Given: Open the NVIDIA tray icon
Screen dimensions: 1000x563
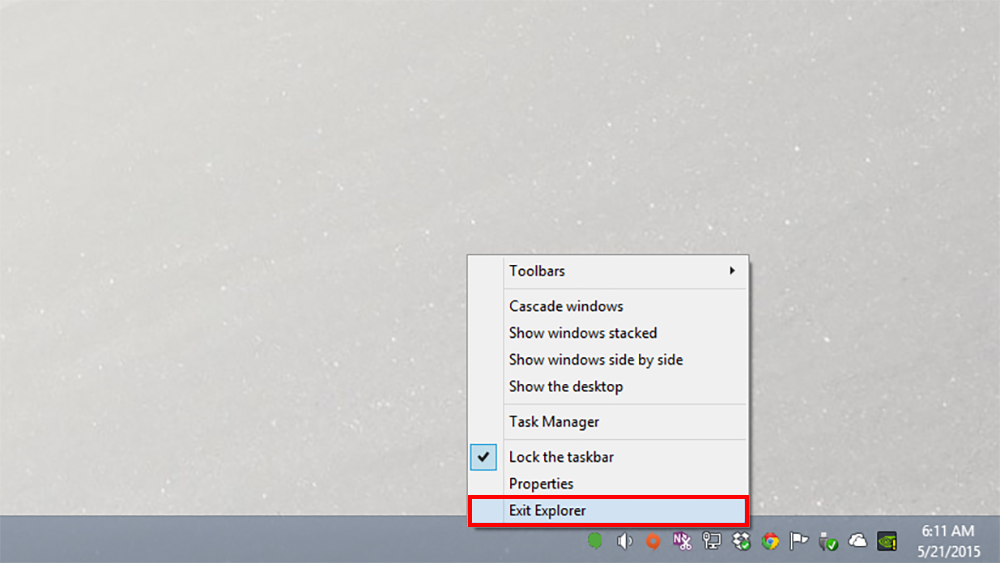Looking at the screenshot, I should pos(886,541).
